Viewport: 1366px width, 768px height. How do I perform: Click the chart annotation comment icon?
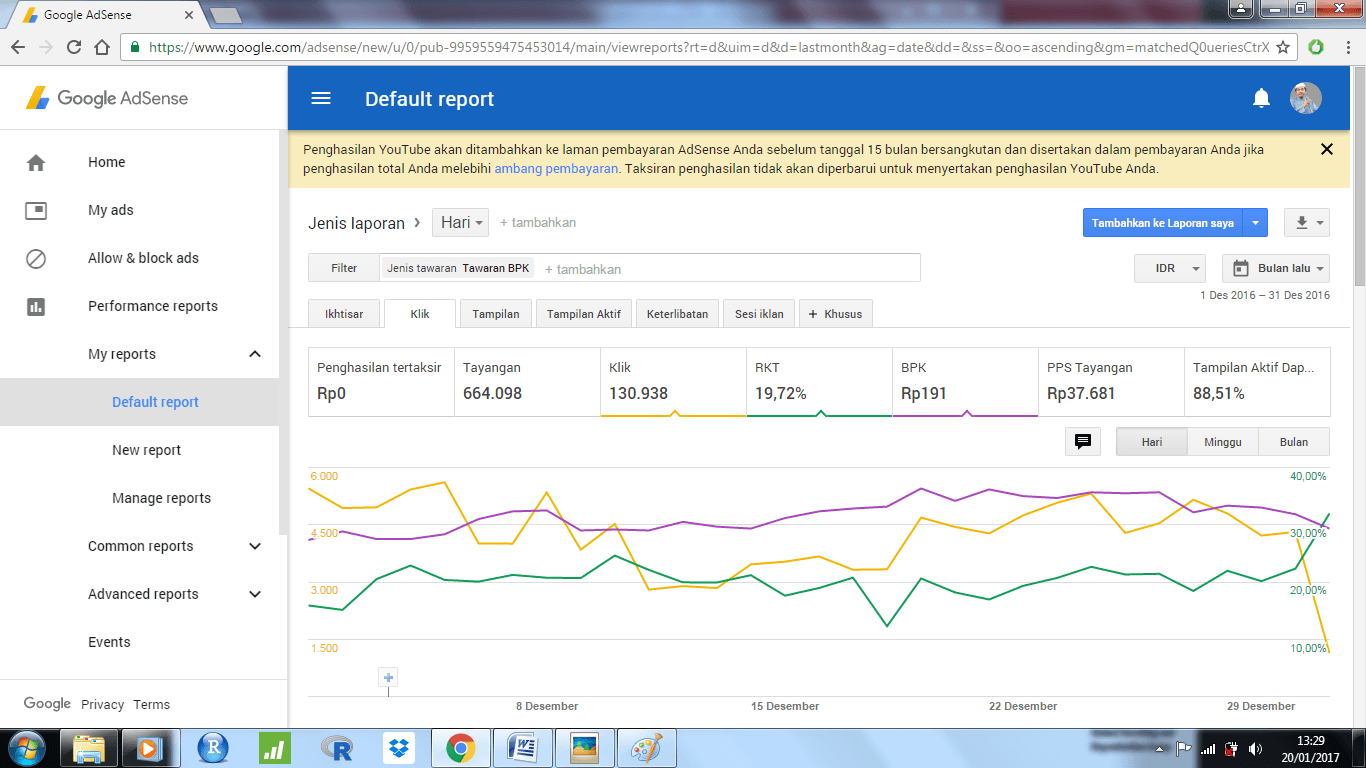(x=1082, y=442)
